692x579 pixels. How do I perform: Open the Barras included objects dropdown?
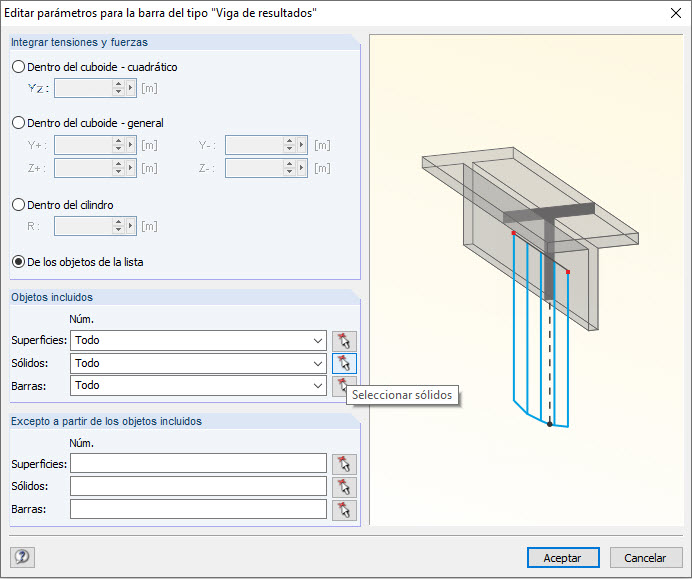(318, 386)
